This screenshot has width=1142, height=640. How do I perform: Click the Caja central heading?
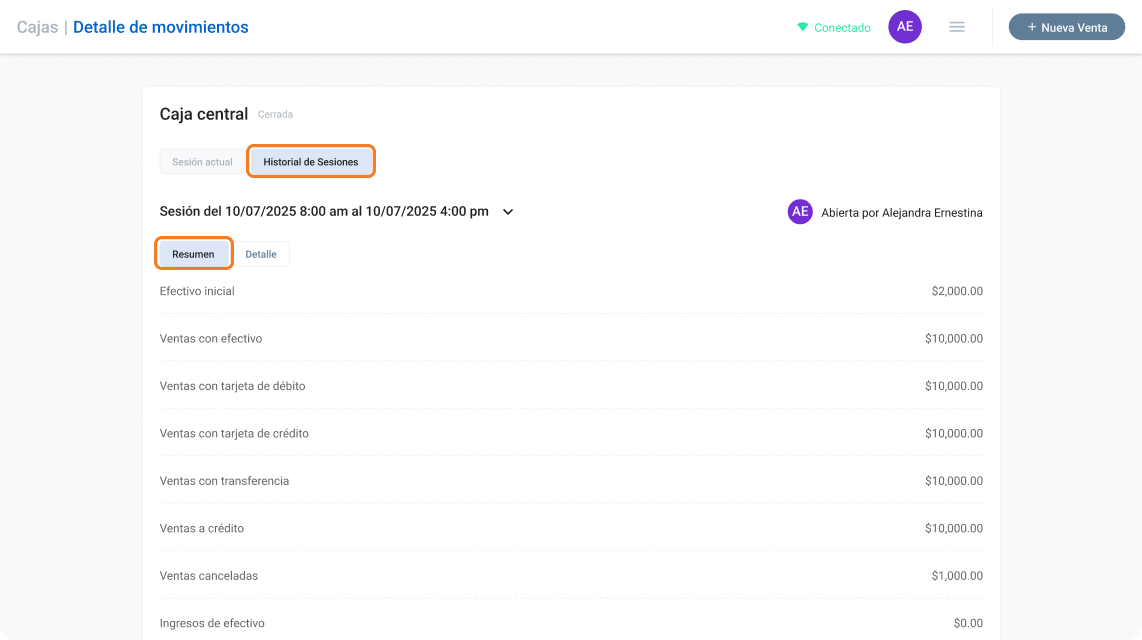[x=203, y=114]
